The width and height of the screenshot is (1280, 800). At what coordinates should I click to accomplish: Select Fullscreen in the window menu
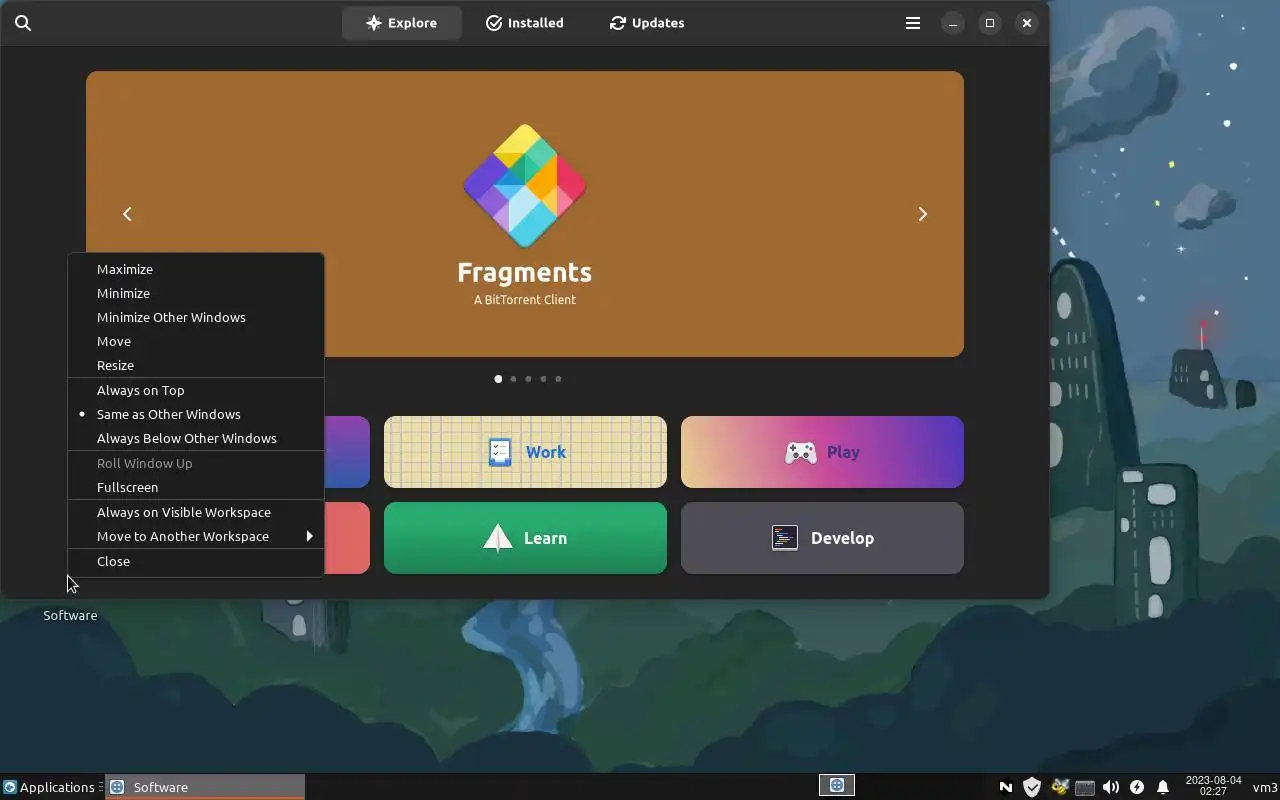click(x=196, y=487)
